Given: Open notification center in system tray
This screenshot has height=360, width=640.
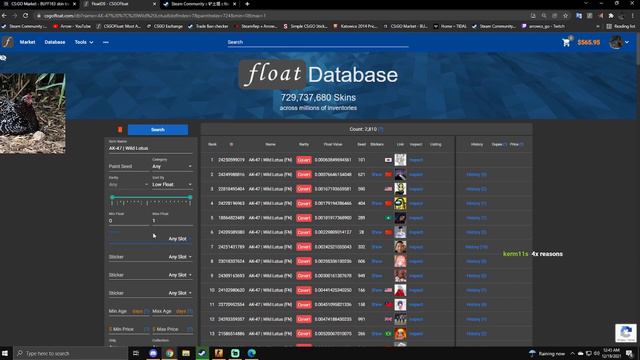Looking at the screenshot, I should pos(629,353).
